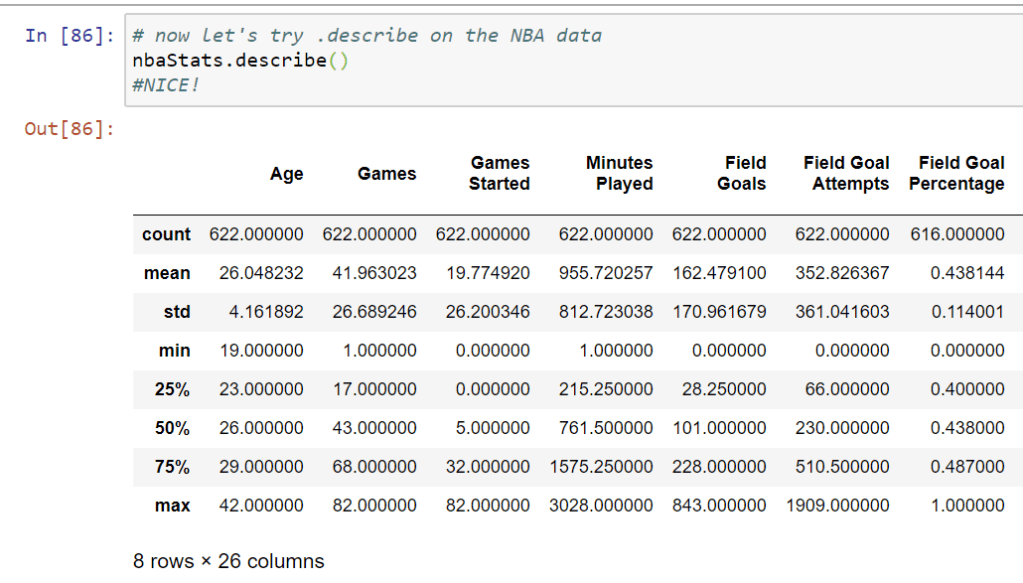The height and width of the screenshot is (583, 1023).
Task: Click the max Minutes Played value 3028.000000
Action: pyautogui.click(x=601, y=506)
